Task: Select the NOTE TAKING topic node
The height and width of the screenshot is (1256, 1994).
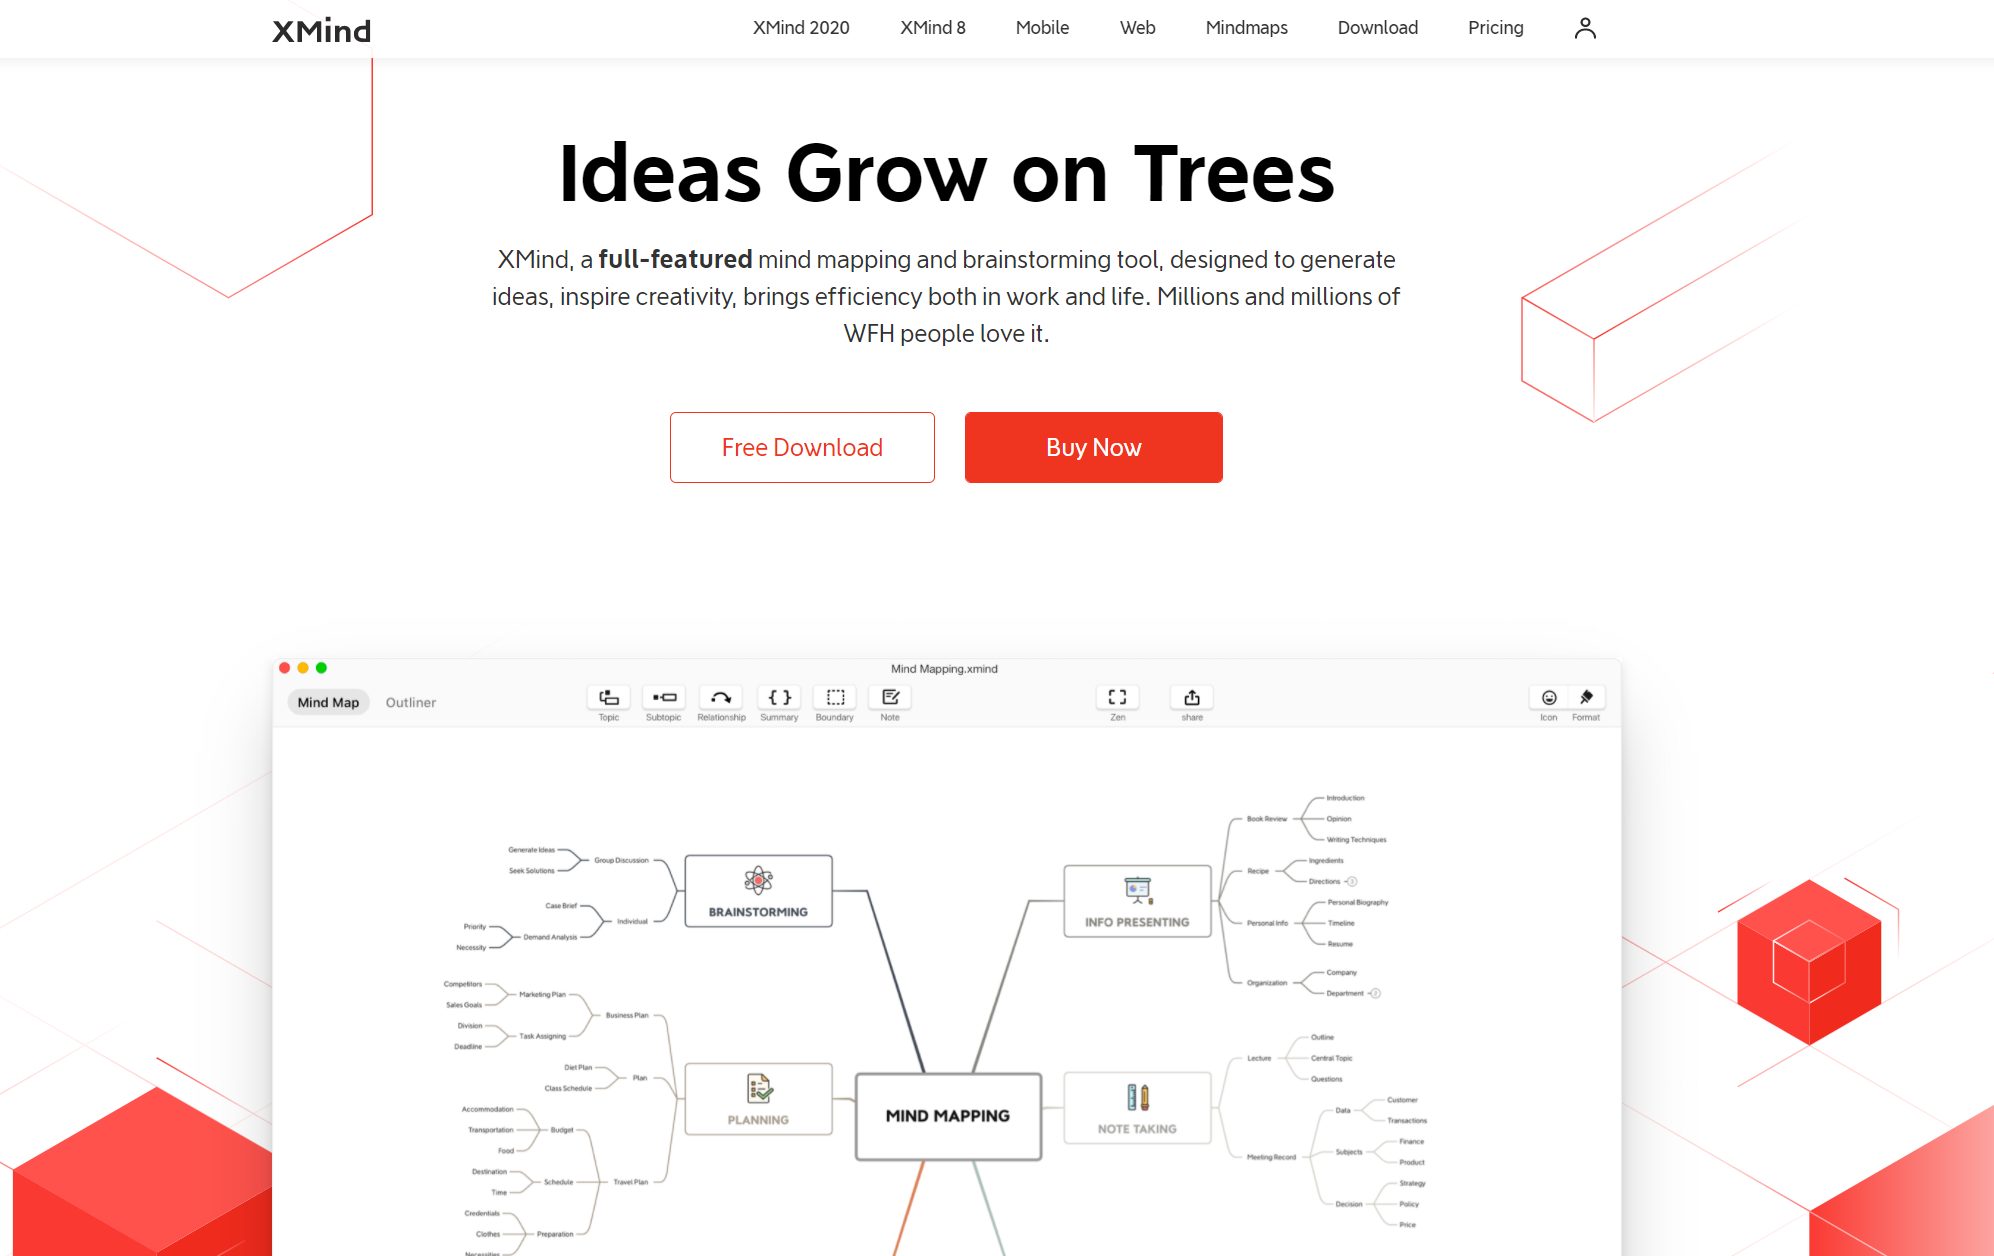Action: (x=1137, y=1108)
